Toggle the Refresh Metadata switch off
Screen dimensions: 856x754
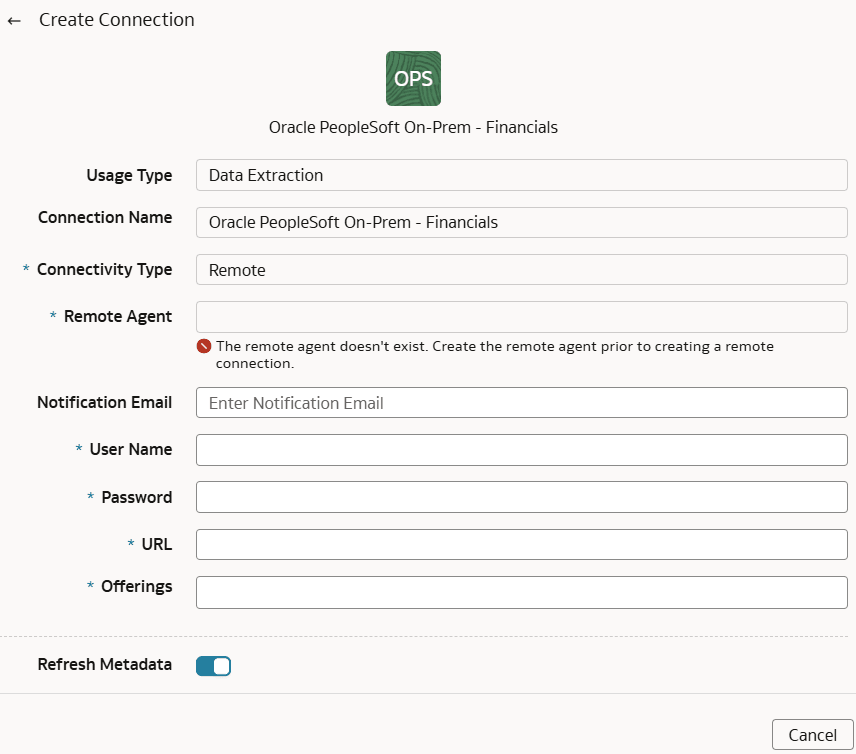(x=213, y=665)
